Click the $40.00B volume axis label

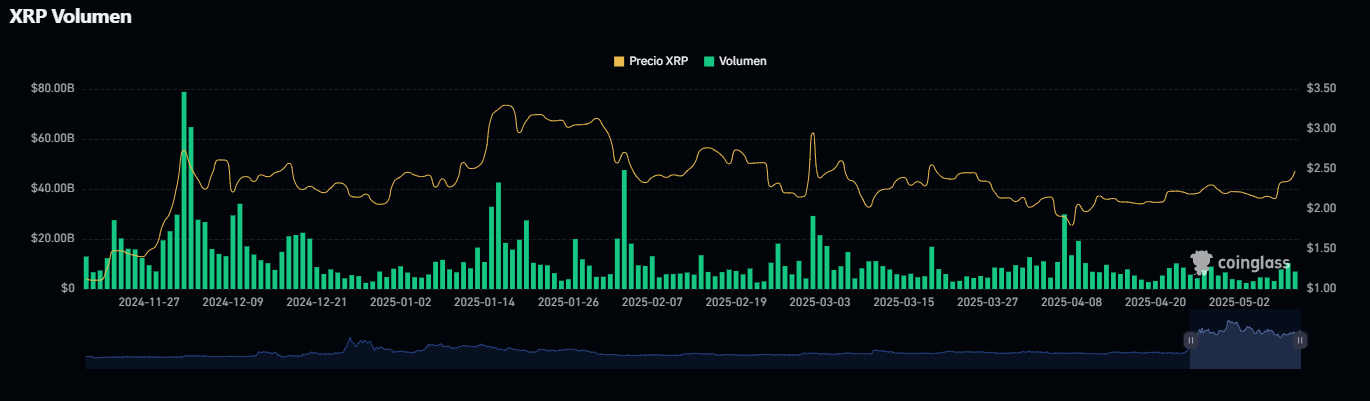53,189
